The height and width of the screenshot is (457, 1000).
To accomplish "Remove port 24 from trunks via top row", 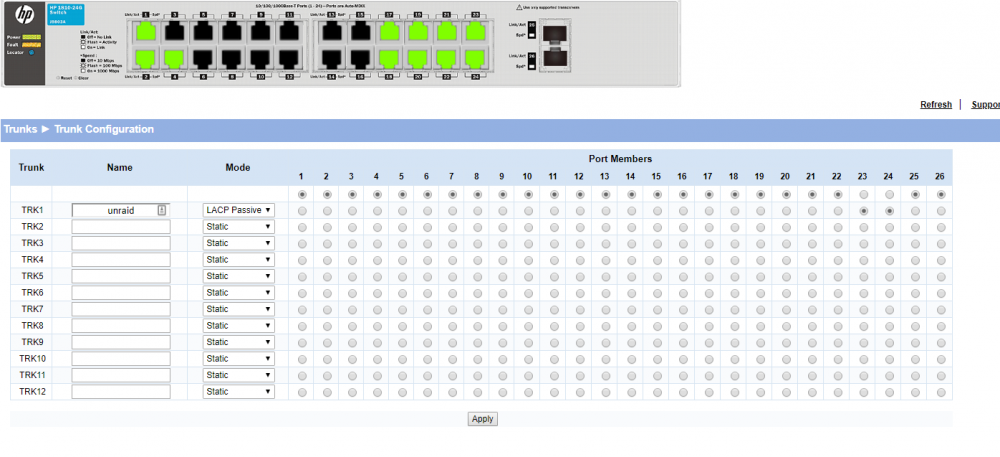I will (x=889, y=194).
